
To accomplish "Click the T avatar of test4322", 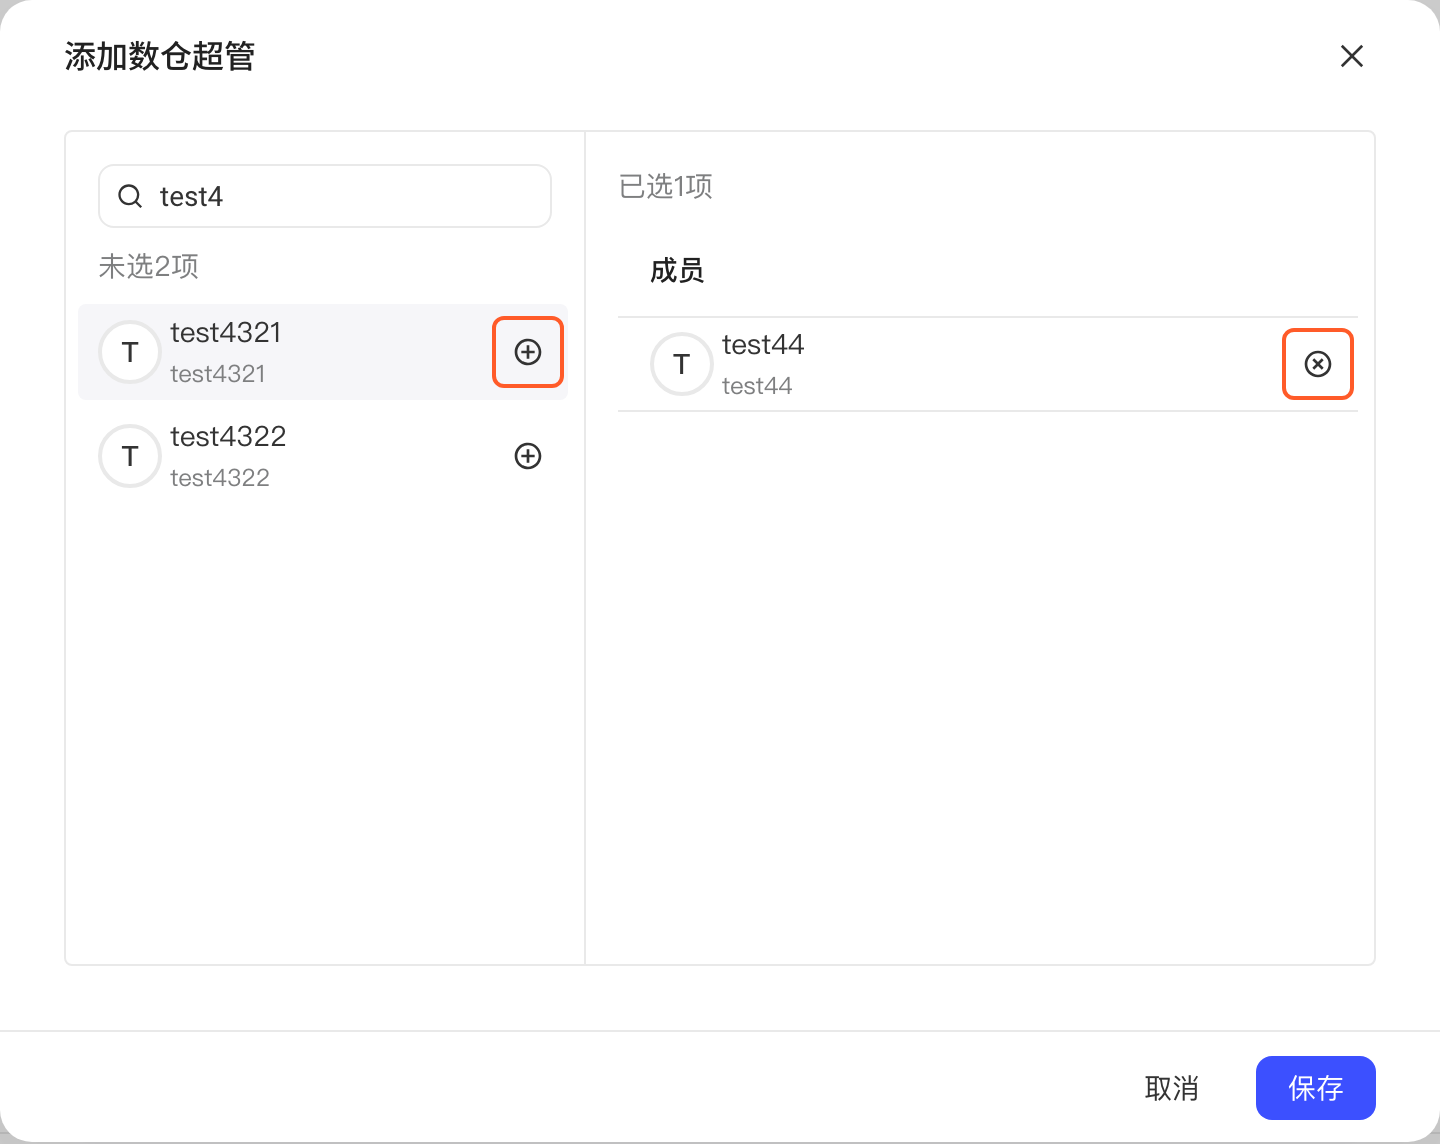I will tap(130, 456).
